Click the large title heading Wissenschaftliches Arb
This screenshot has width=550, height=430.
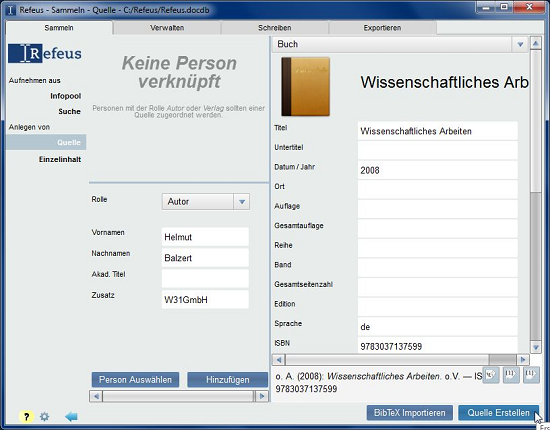(x=444, y=83)
